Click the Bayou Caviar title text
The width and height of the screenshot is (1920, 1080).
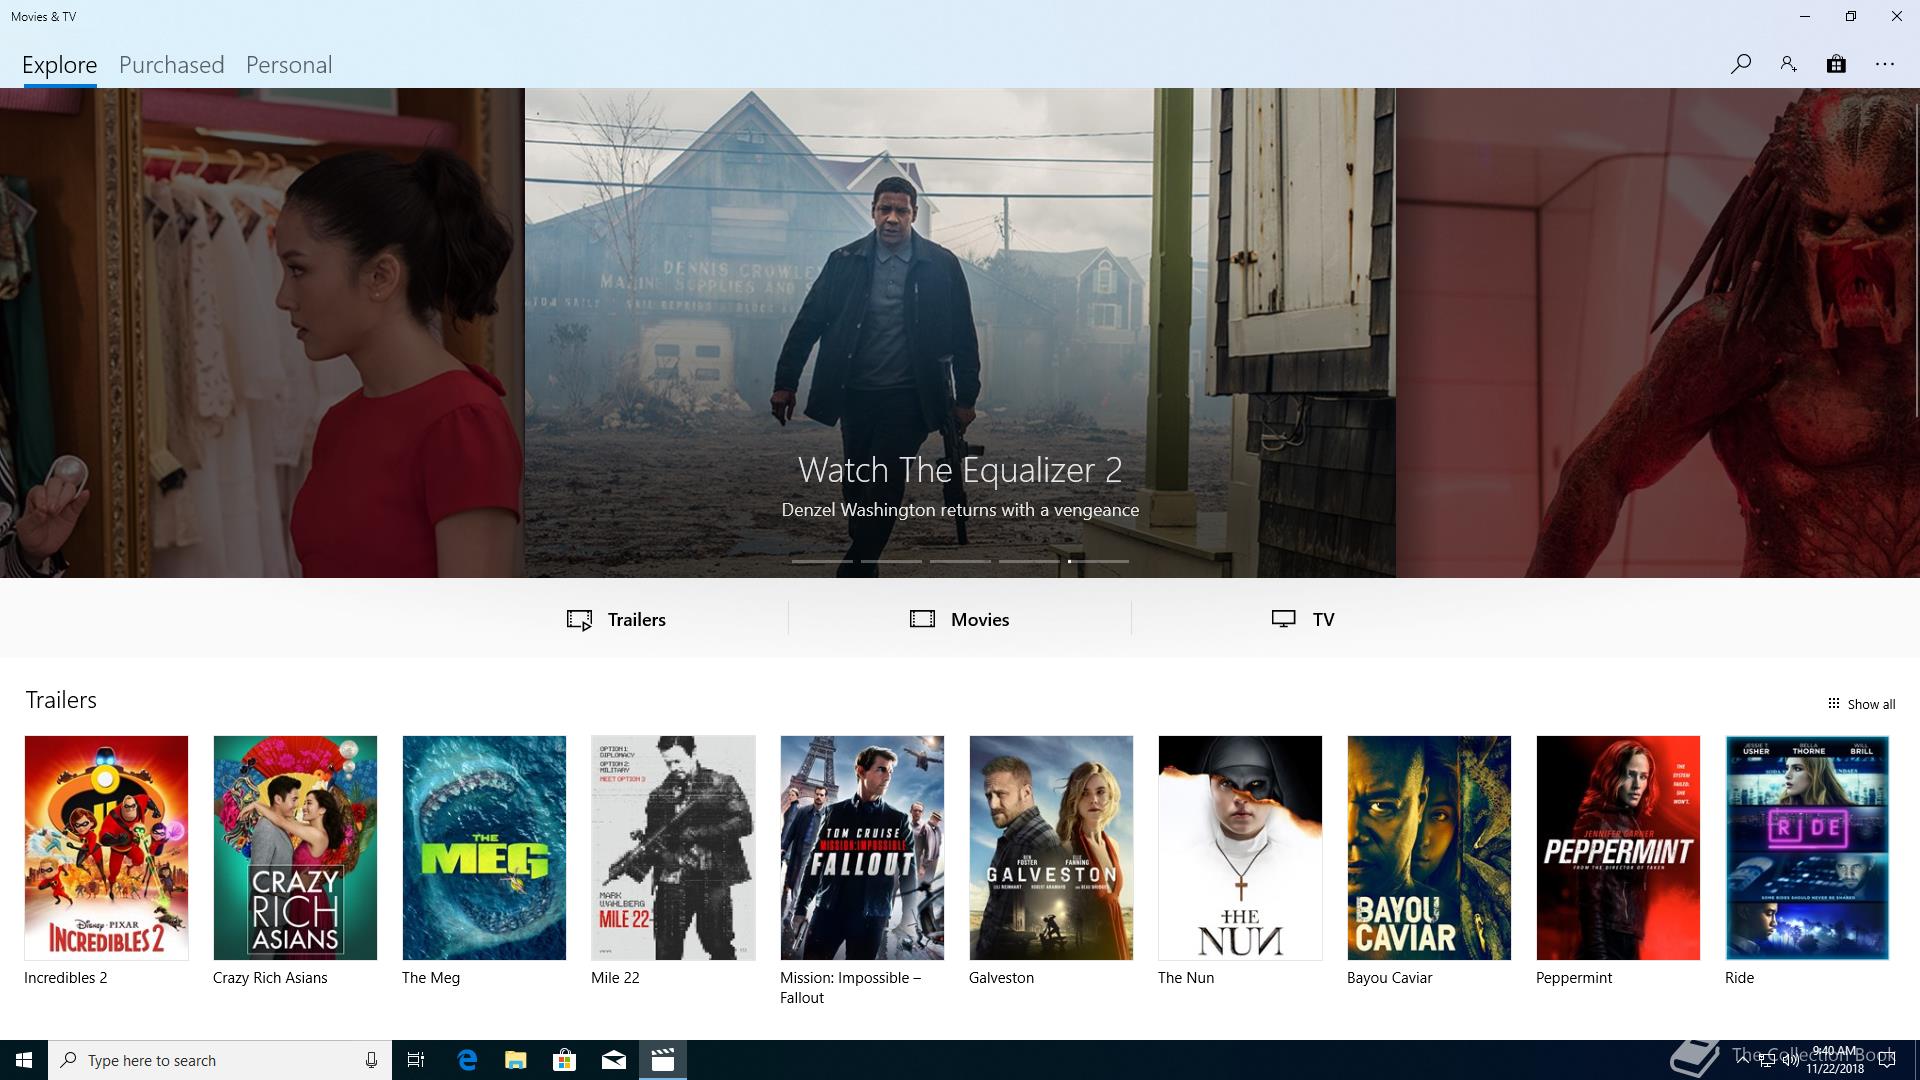point(1389,978)
